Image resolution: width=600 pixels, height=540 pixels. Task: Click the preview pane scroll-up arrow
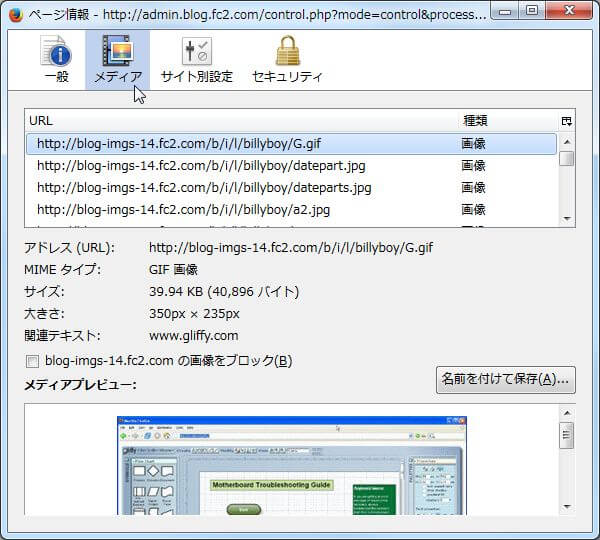[567, 413]
